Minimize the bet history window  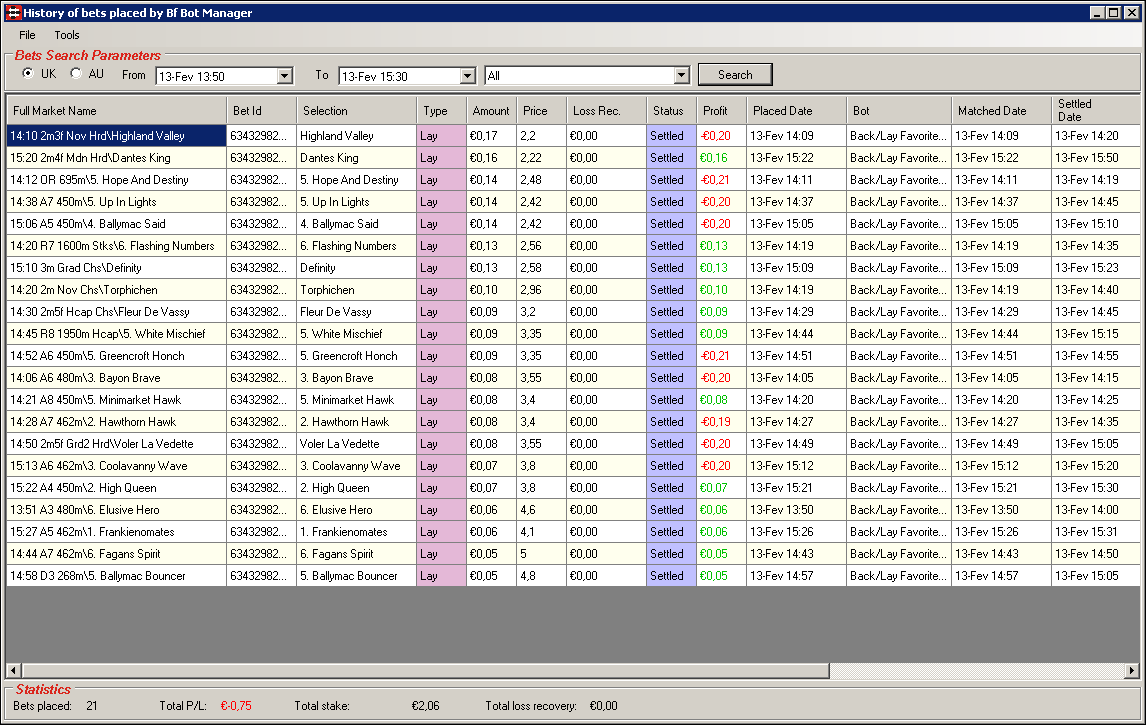pyautogui.click(x=1097, y=12)
